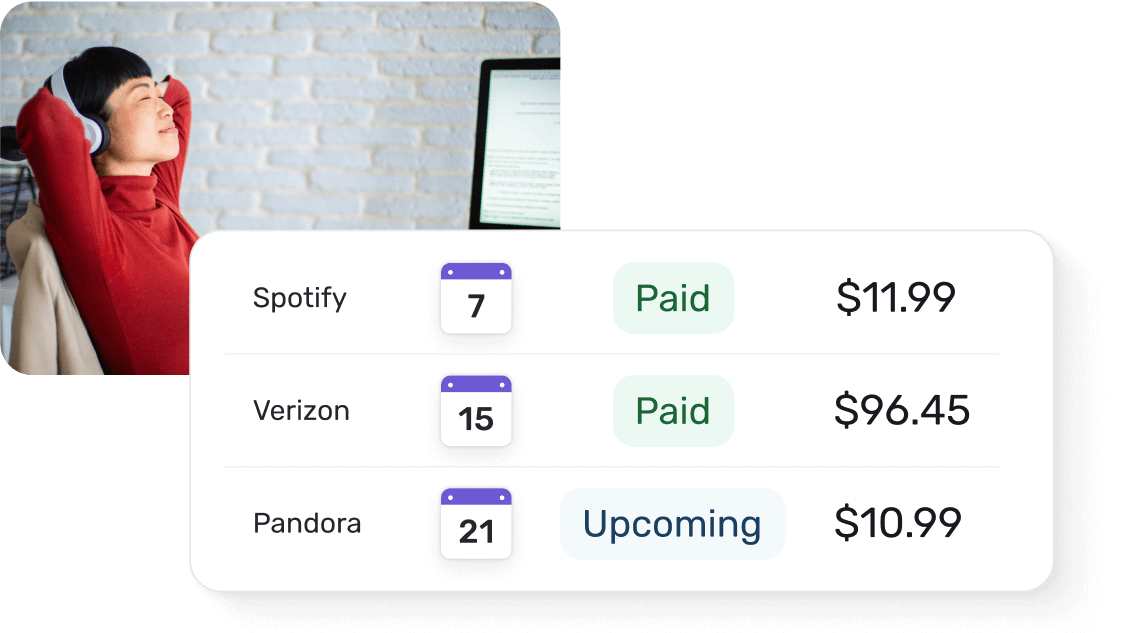Click the Pandora calendar icon showing 21
Image resolution: width=1127 pixels, height=633 pixels.
(476, 523)
